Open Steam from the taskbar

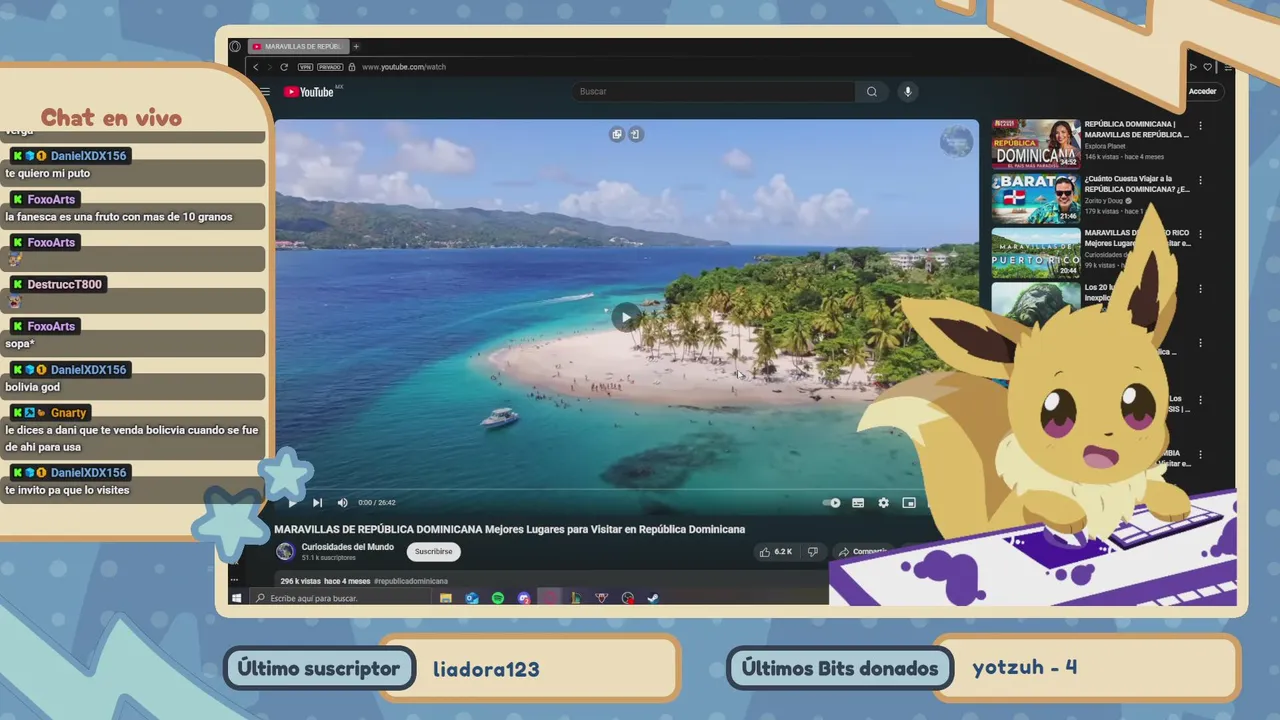[x=653, y=598]
